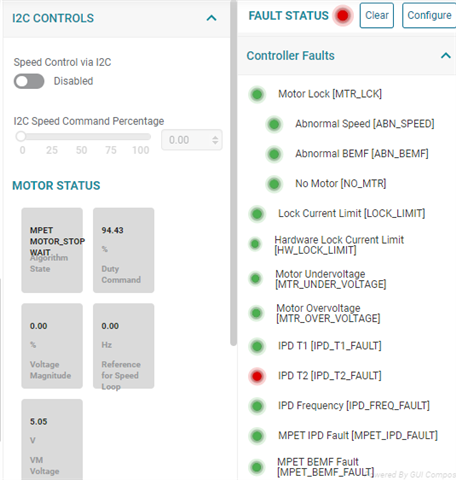Image resolution: width=456 pixels, height=480 pixels.
Task: Select the Algorithm State status tile
Action: click(52, 250)
